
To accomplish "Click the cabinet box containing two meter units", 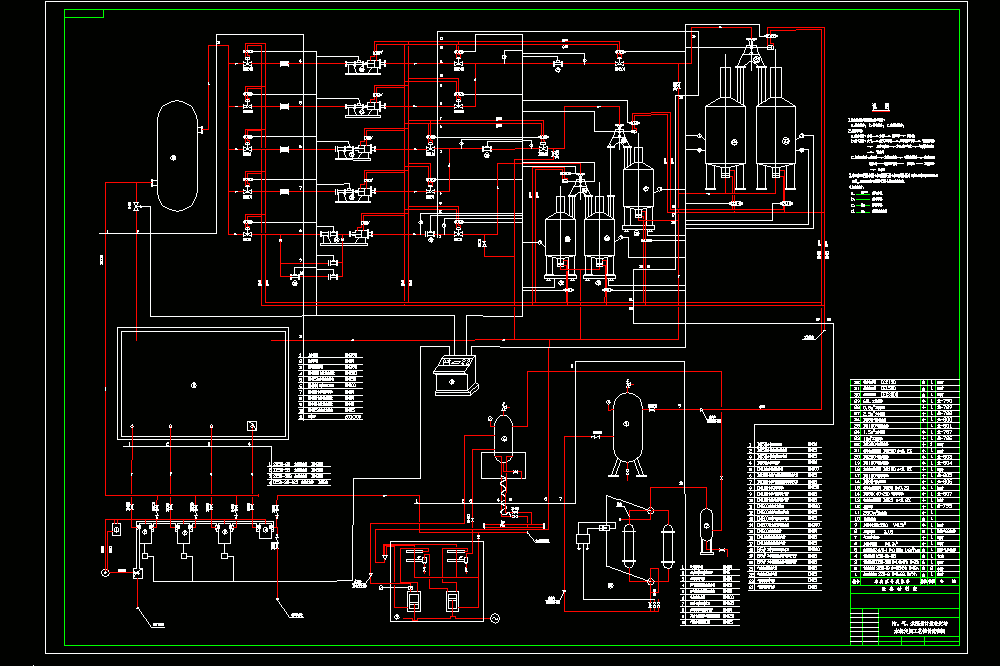I will [437, 581].
